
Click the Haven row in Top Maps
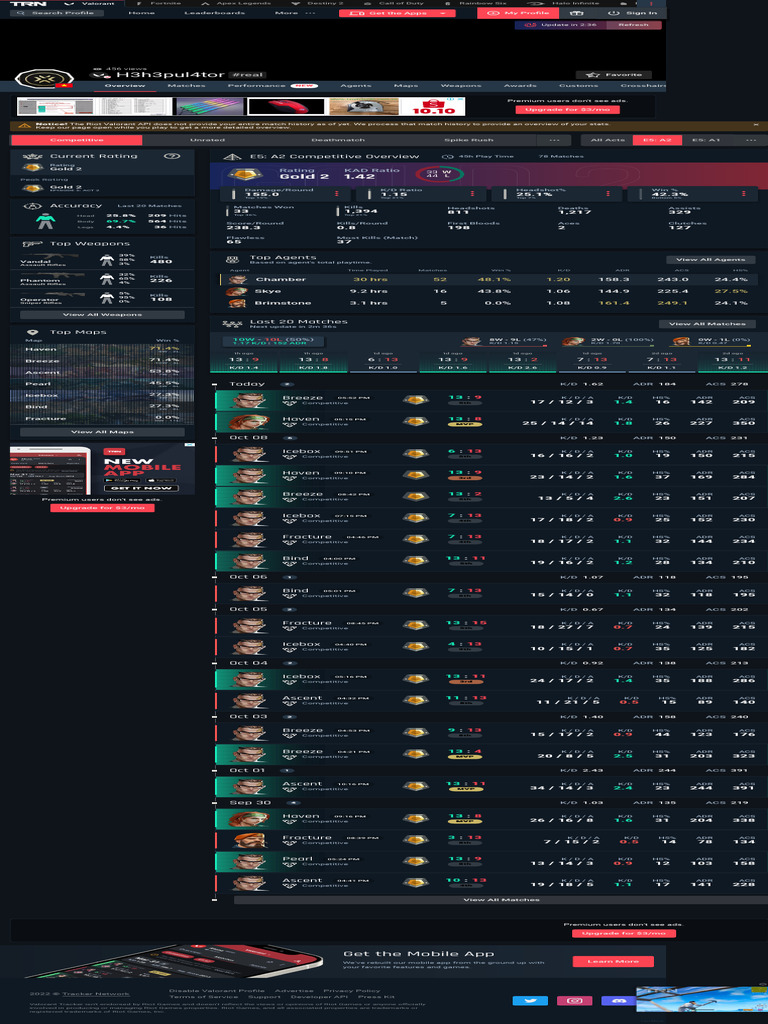point(102,349)
